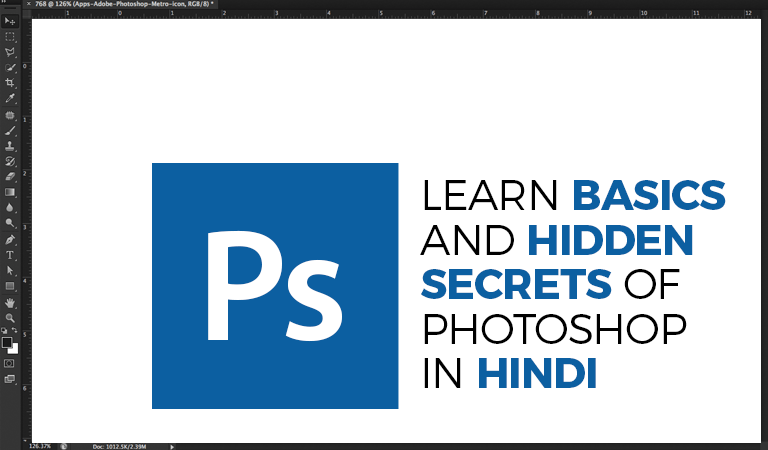Select the Crop tool

pos(9,83)
